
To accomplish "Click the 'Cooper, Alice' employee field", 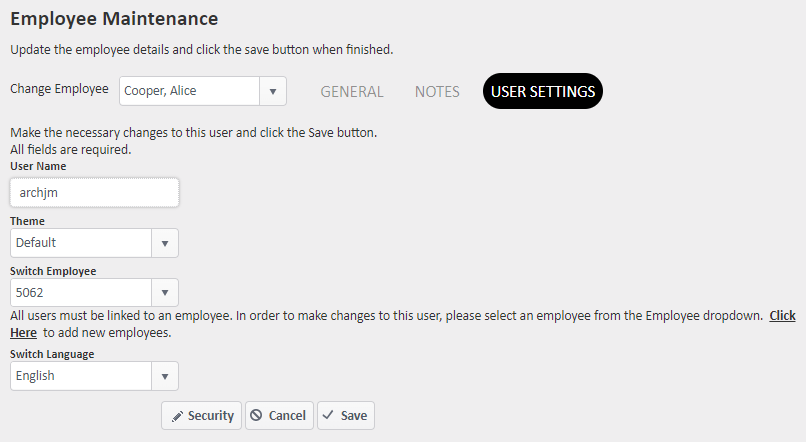I will (x=190, y=91).
